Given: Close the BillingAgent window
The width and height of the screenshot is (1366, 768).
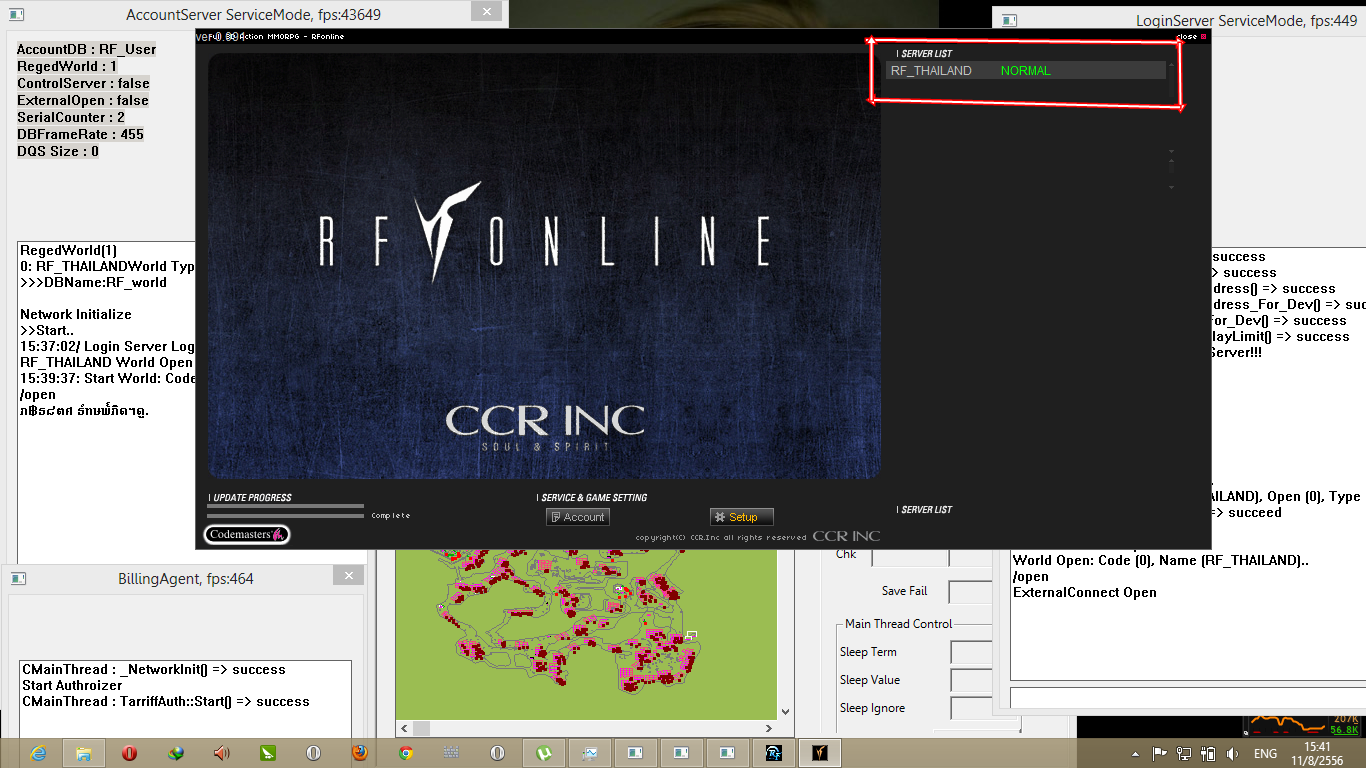Looking at the screenshot, I should tap(348, 575).
